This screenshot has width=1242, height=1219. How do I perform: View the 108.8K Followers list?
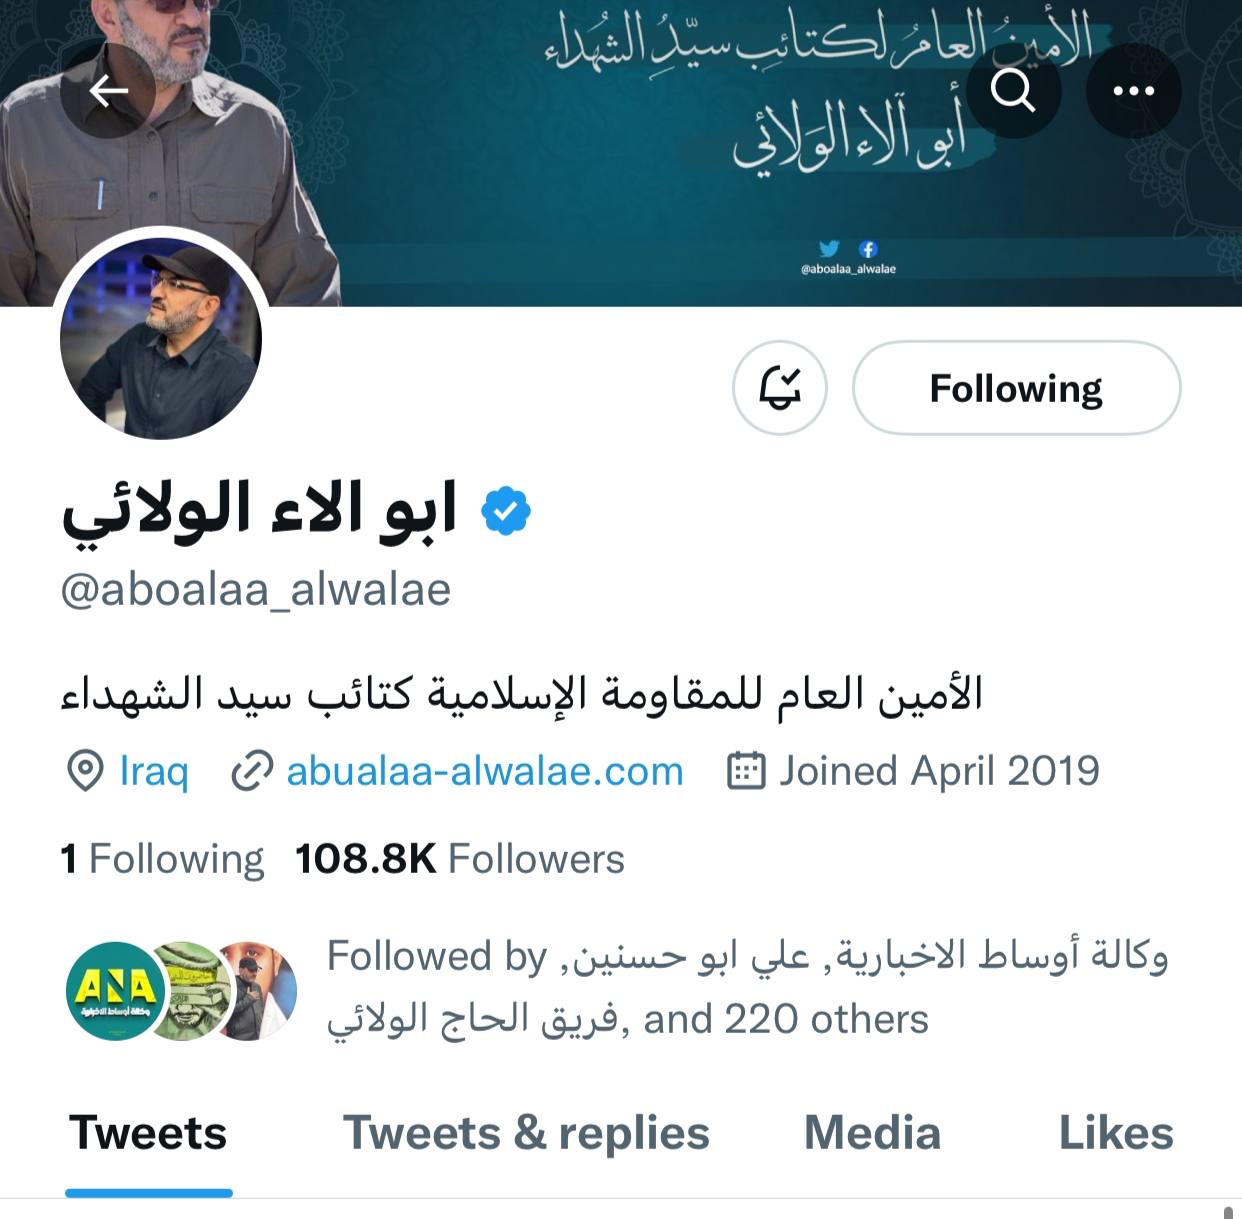(460, 859)
